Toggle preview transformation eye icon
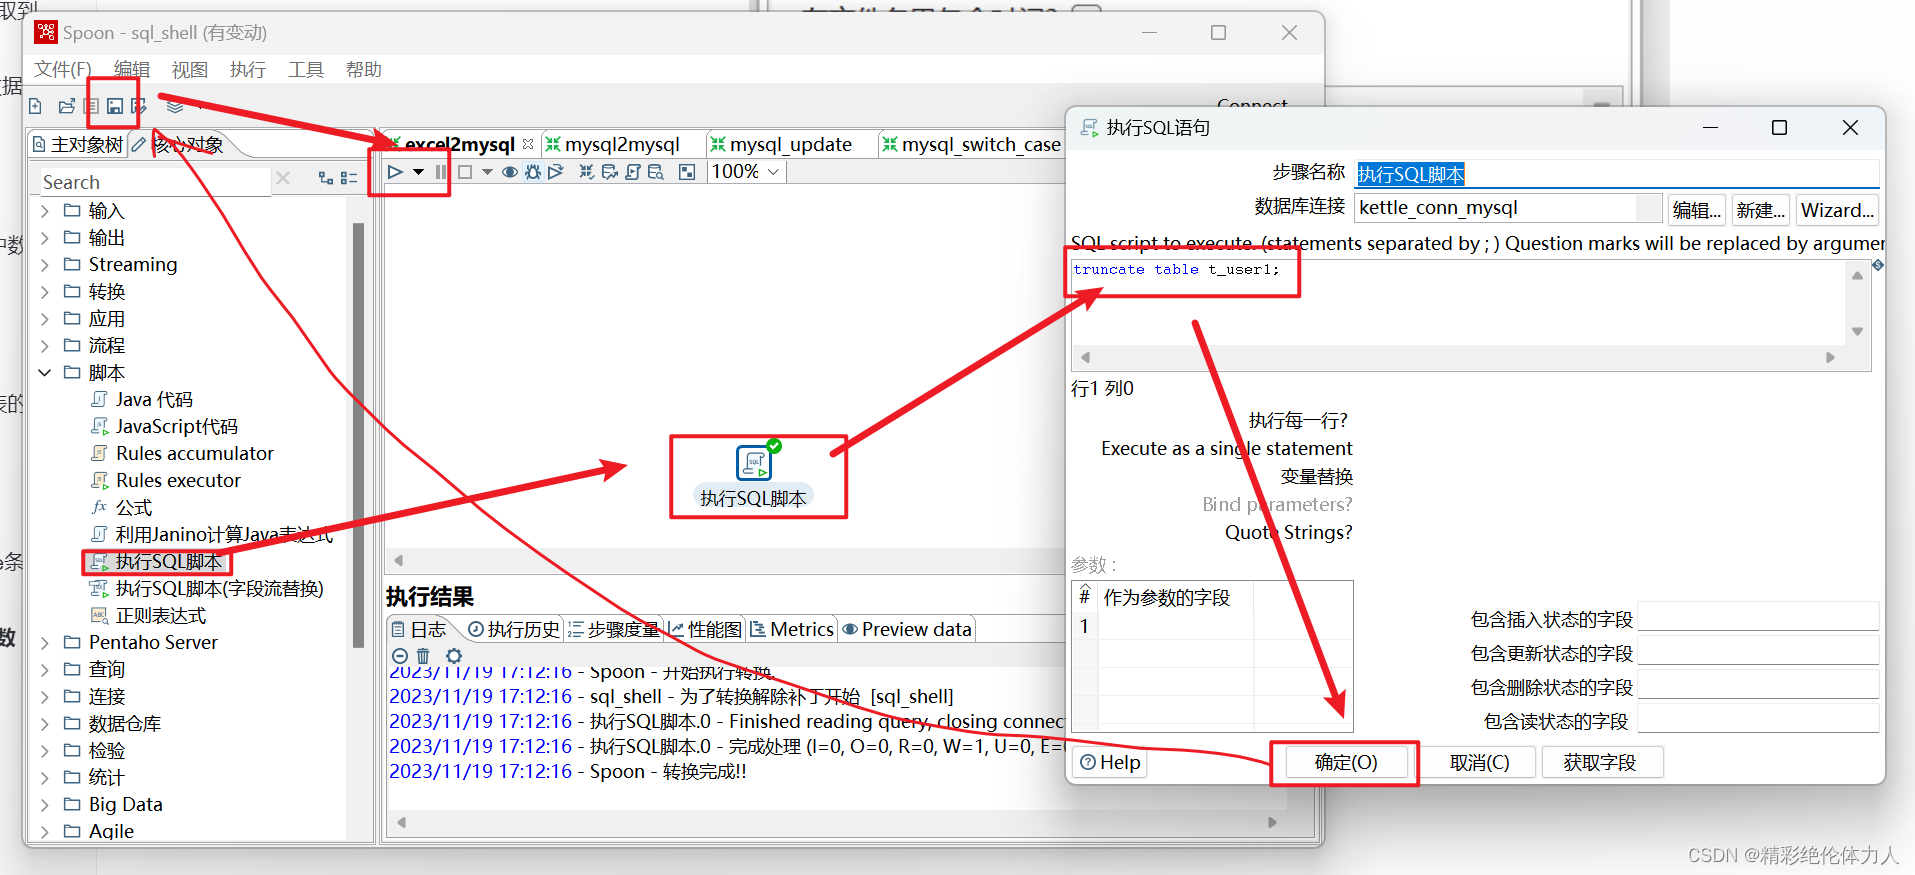Viewport: 1915px width, 875px height. tap(510, 172)
